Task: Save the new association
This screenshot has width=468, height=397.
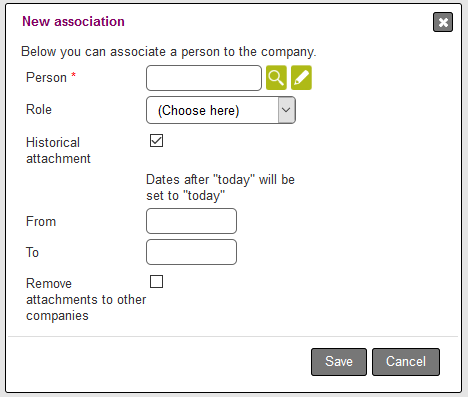Action: point(339,362)
